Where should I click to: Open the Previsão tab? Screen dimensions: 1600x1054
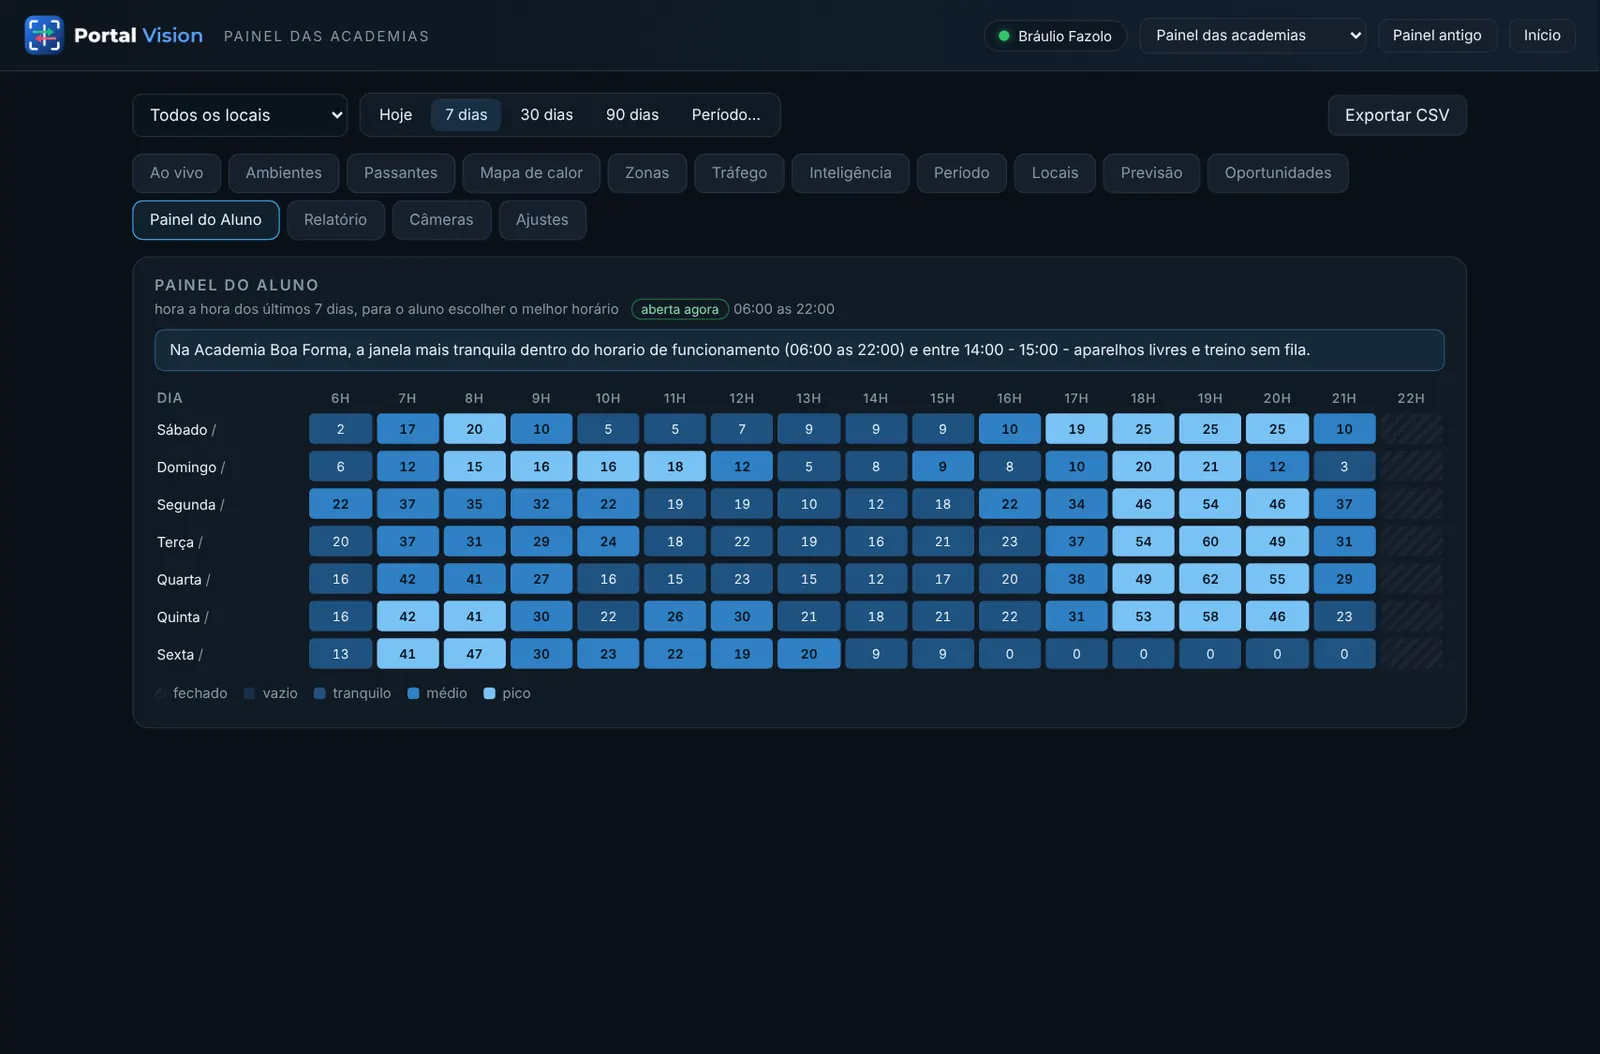(1151, 173)
